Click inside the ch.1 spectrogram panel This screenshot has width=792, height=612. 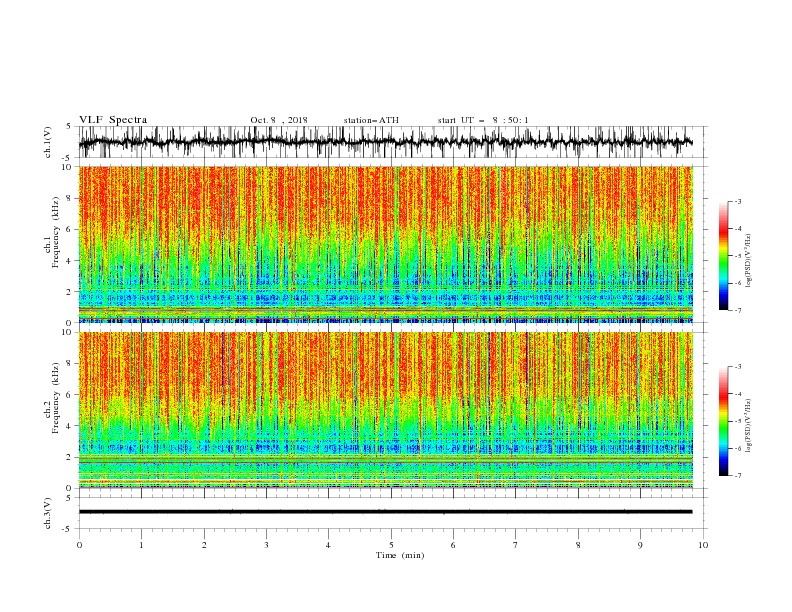385,244
